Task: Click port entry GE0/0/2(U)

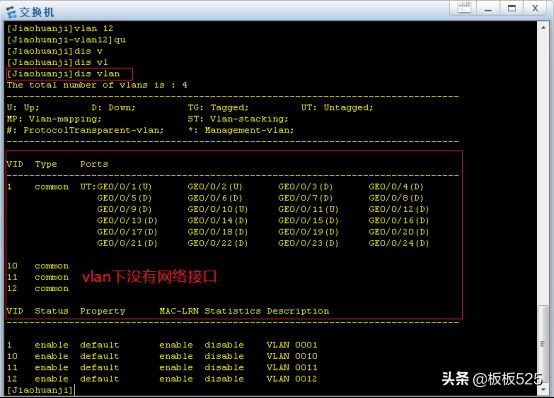Action: [215, 187]
